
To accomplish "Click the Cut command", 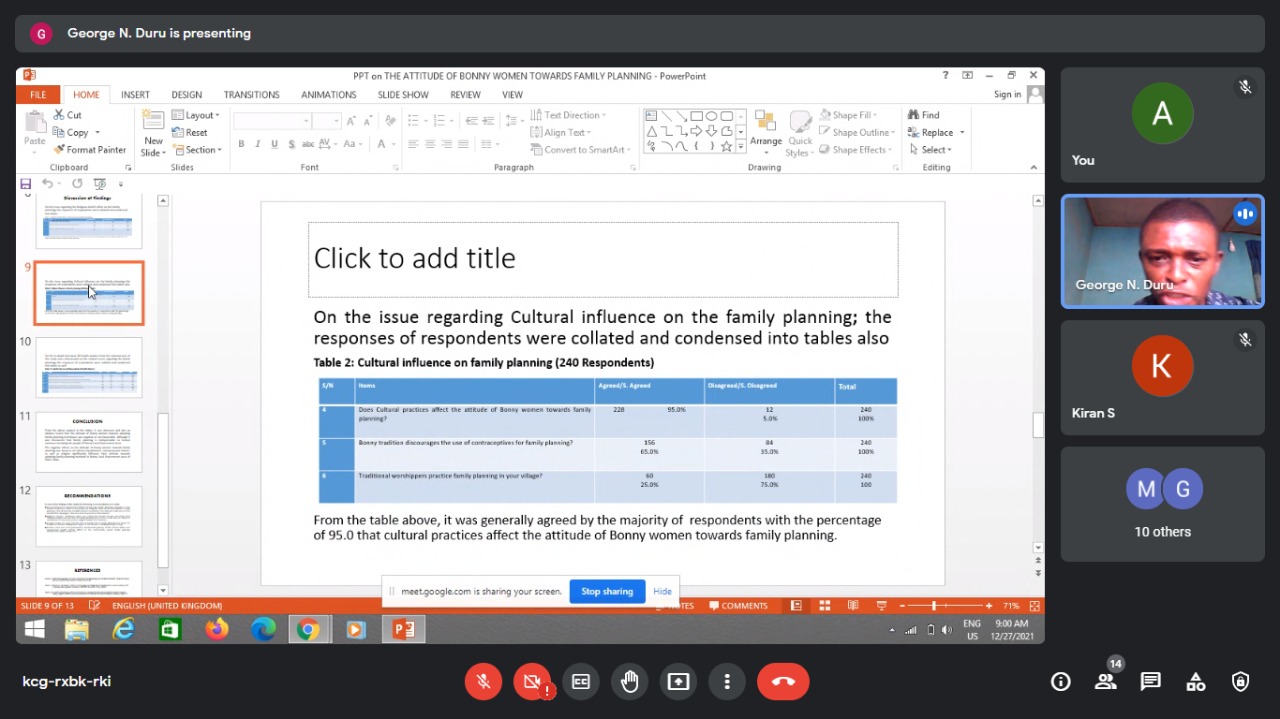I will tap(68, 115).
